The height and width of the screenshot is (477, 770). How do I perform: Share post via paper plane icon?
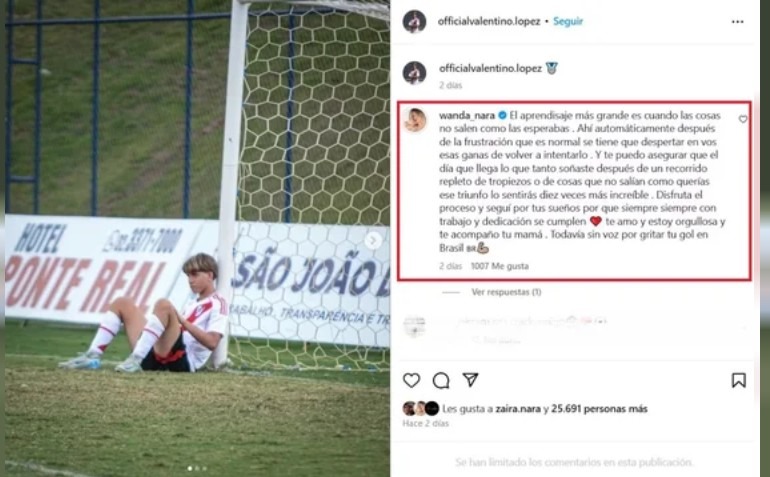(470, 380)
